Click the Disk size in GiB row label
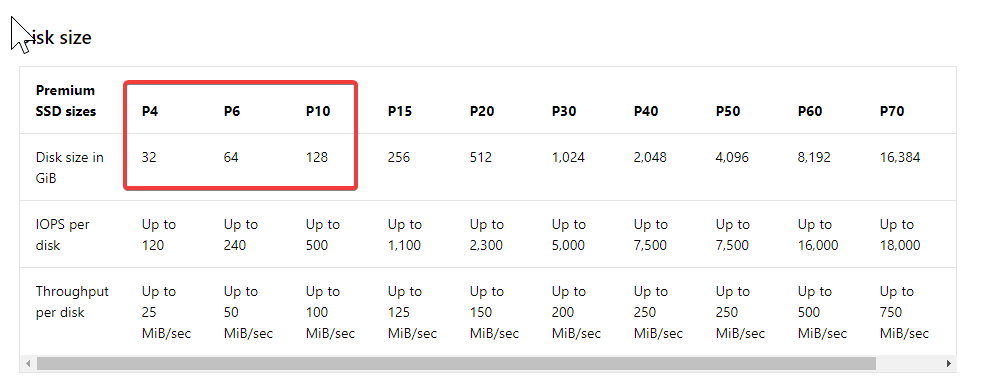The image size is (986, 387). tap(70, 167)
